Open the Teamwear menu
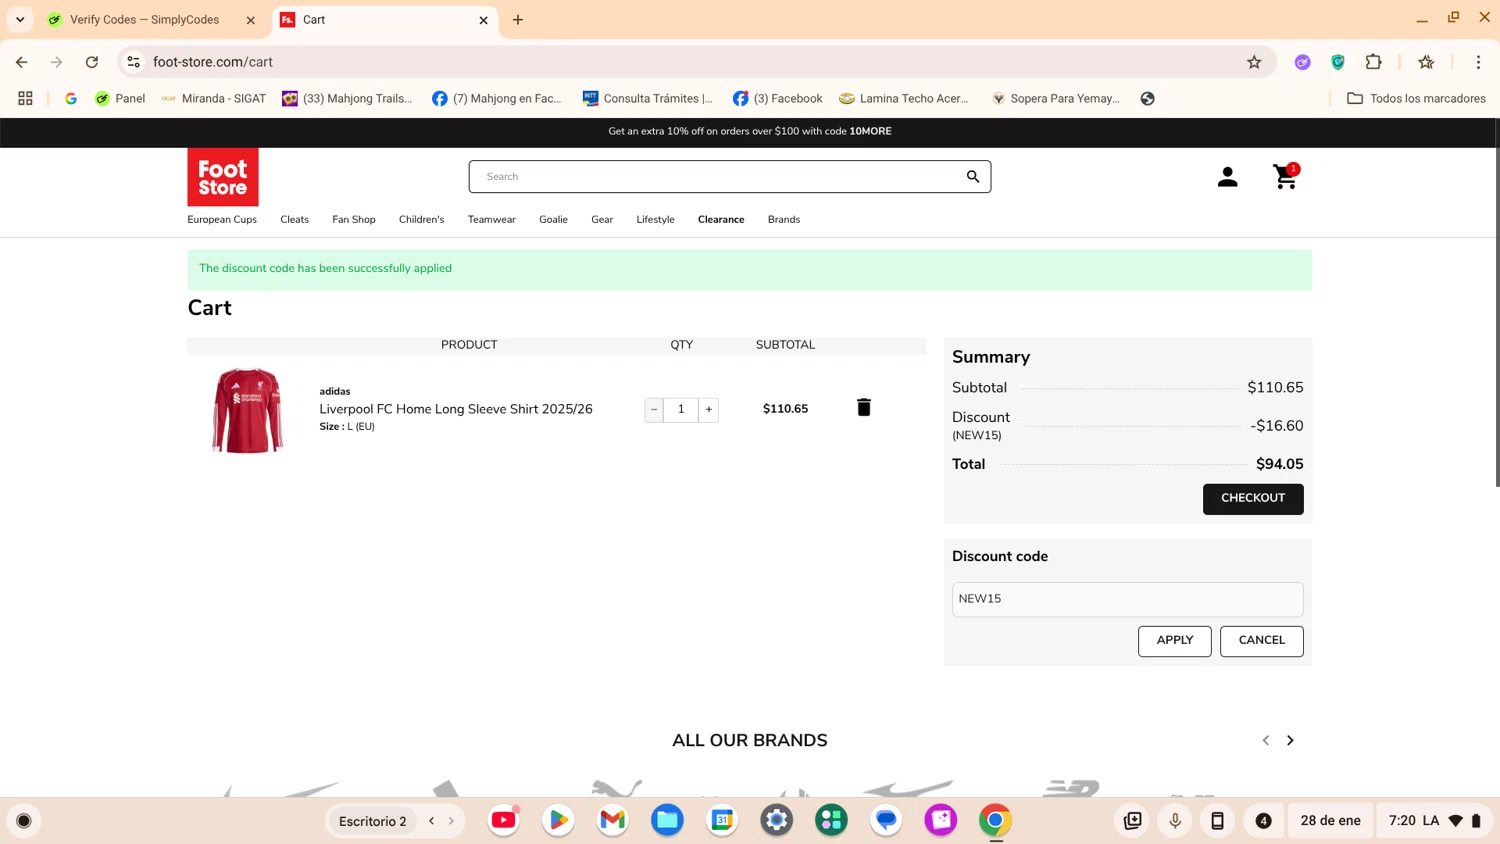The width and height of the screenshot is (1500, 844). point(492,219)
